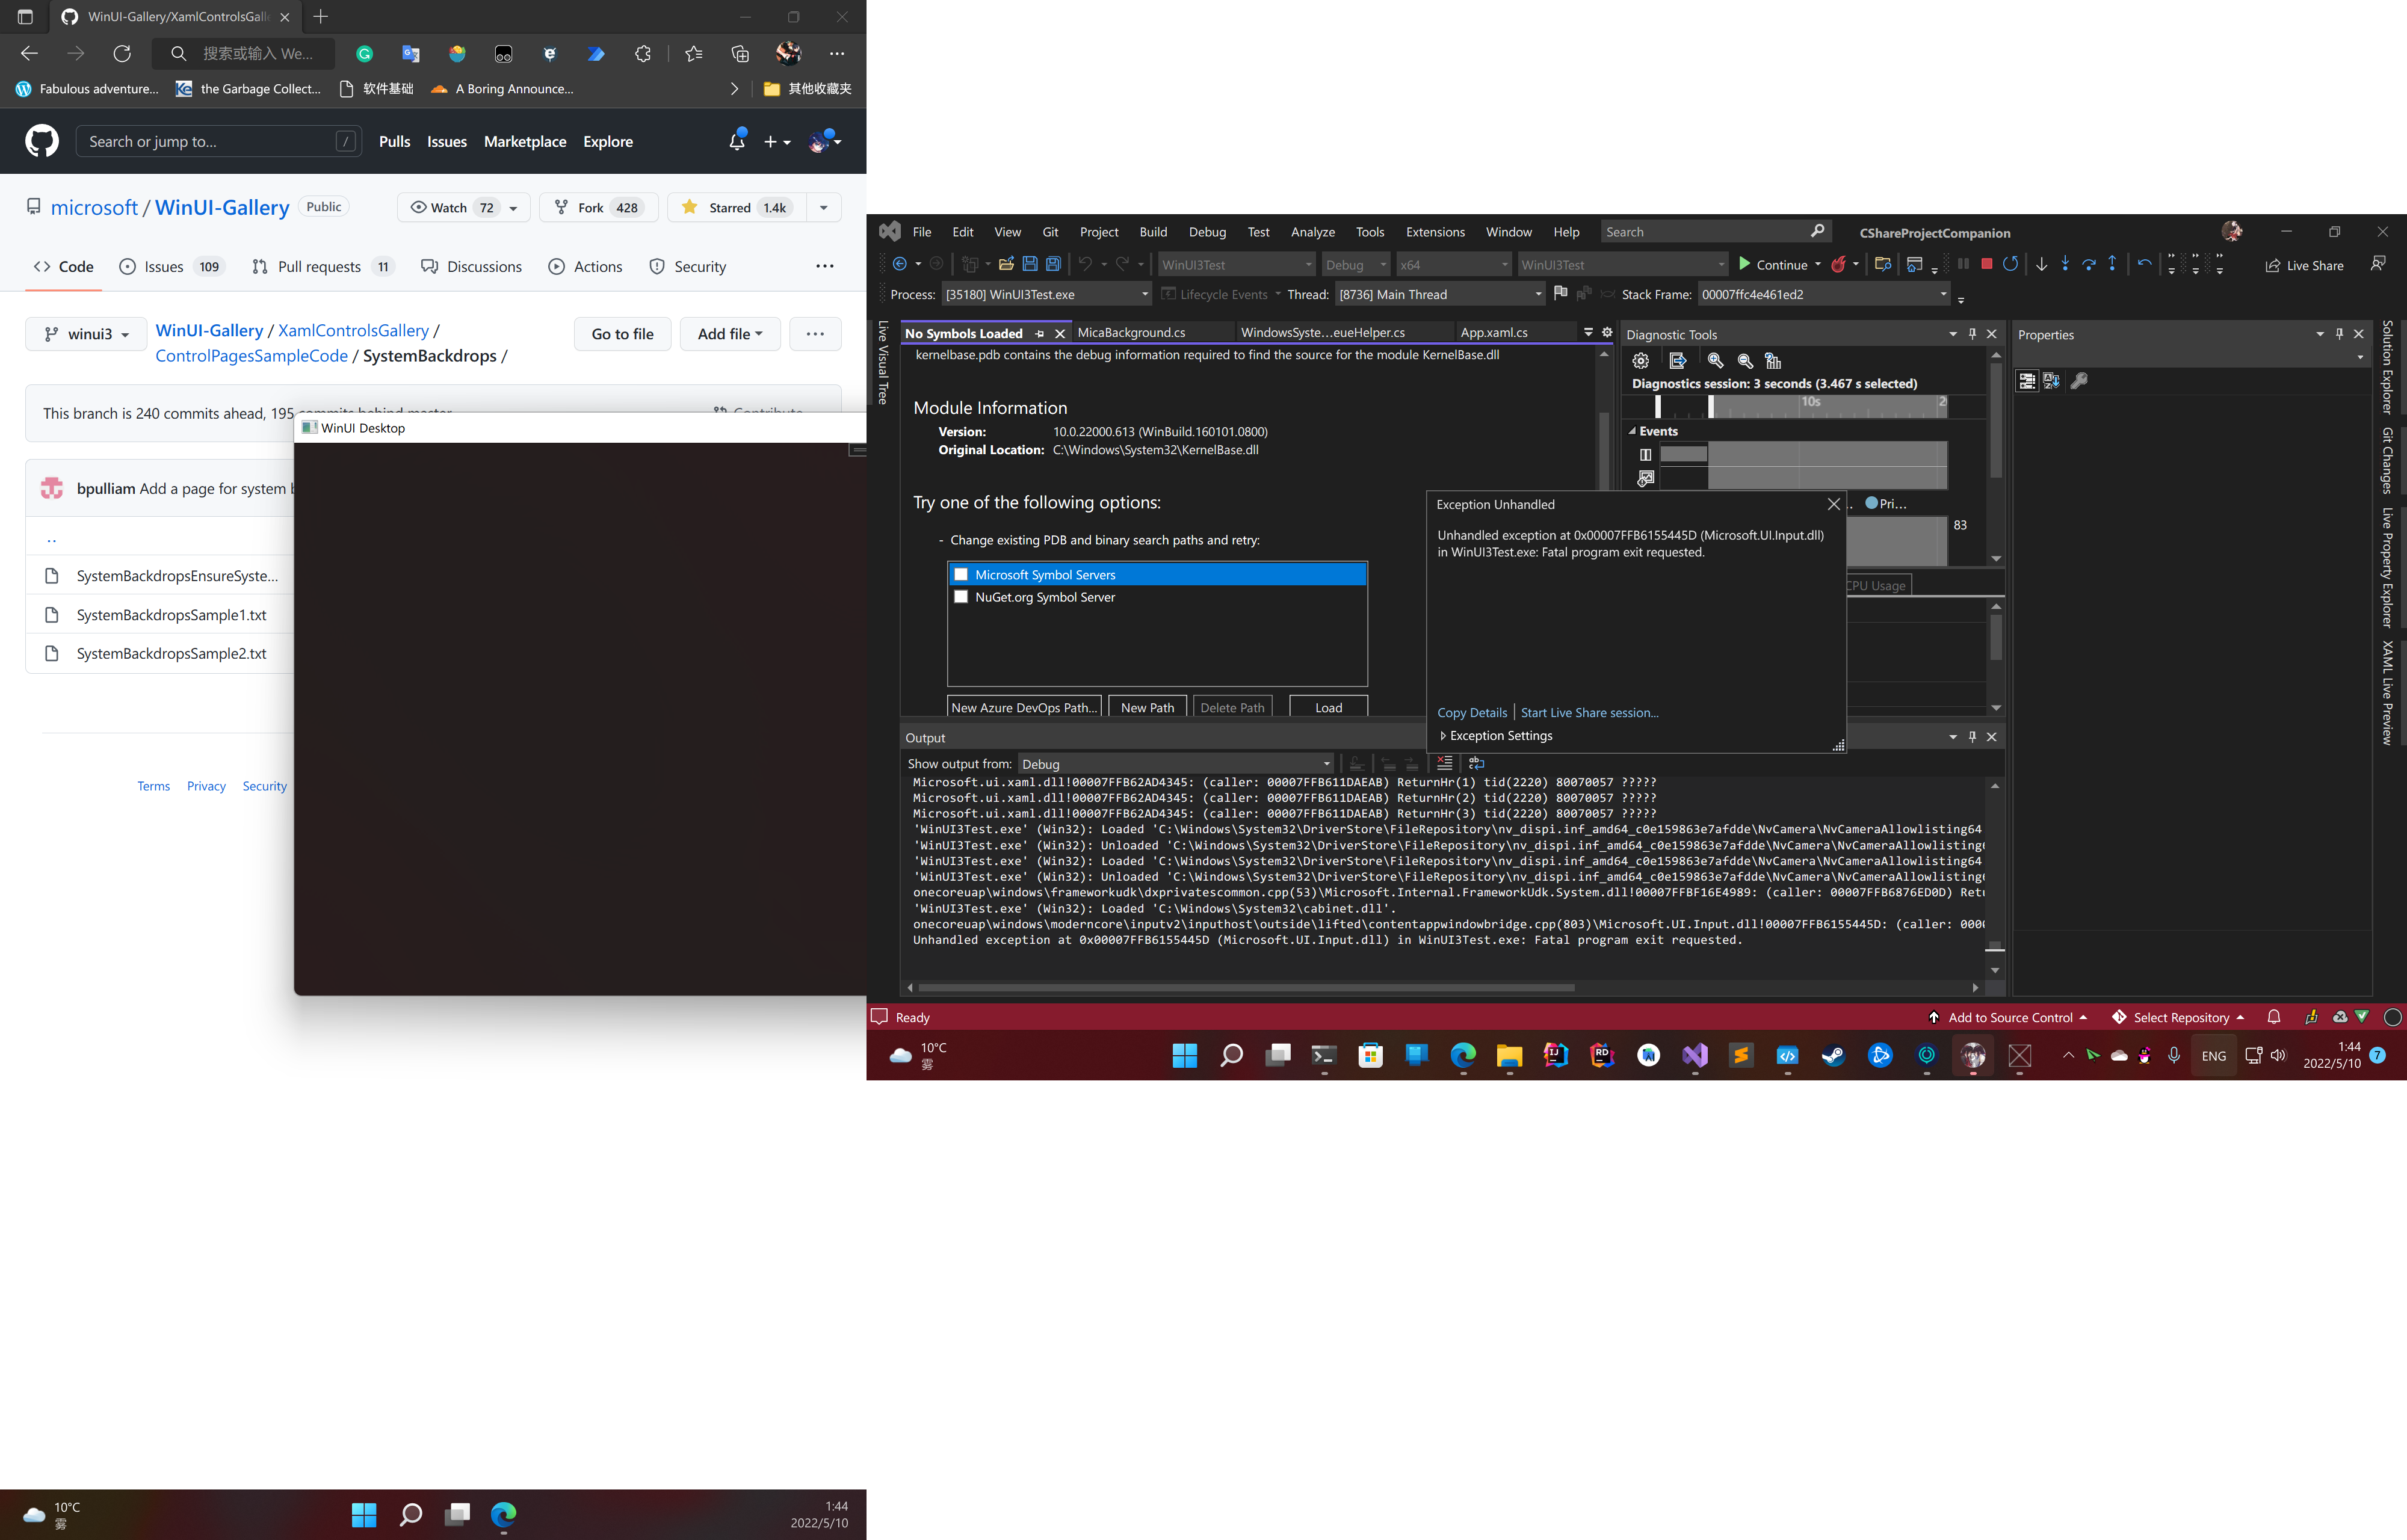
Task: Check the Microsoft Symbol Servers box
Action: [961, 574]
